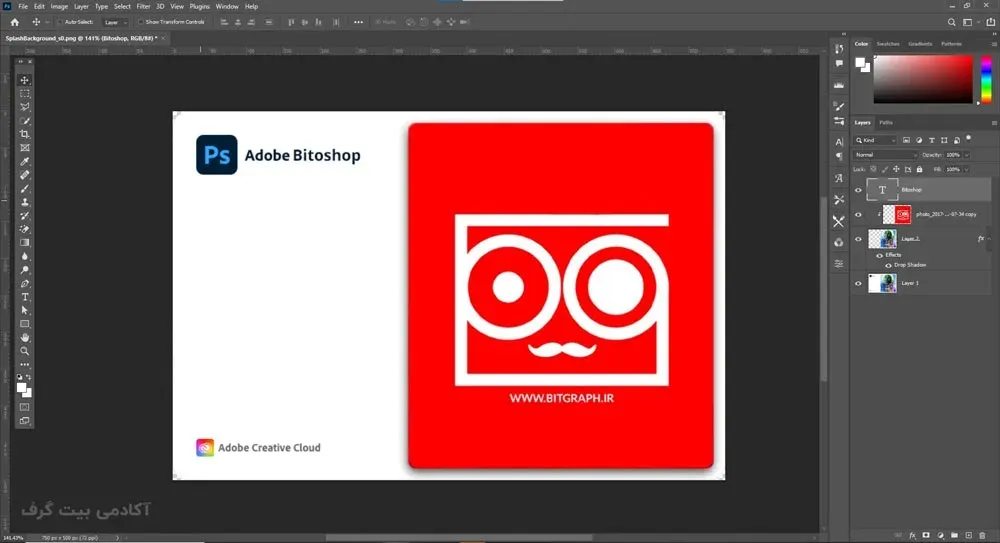The width and height of the screenshot is (1000, 543).
Task: Click toolbox foreground color swatch
Action: pos(21,387)
